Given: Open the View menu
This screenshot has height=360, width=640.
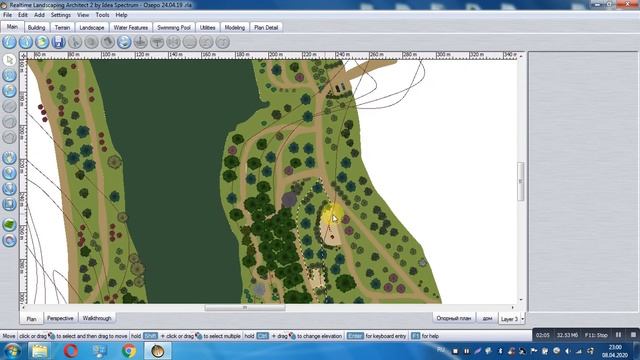Looking at the screenshot, I should tap(83, 15).
